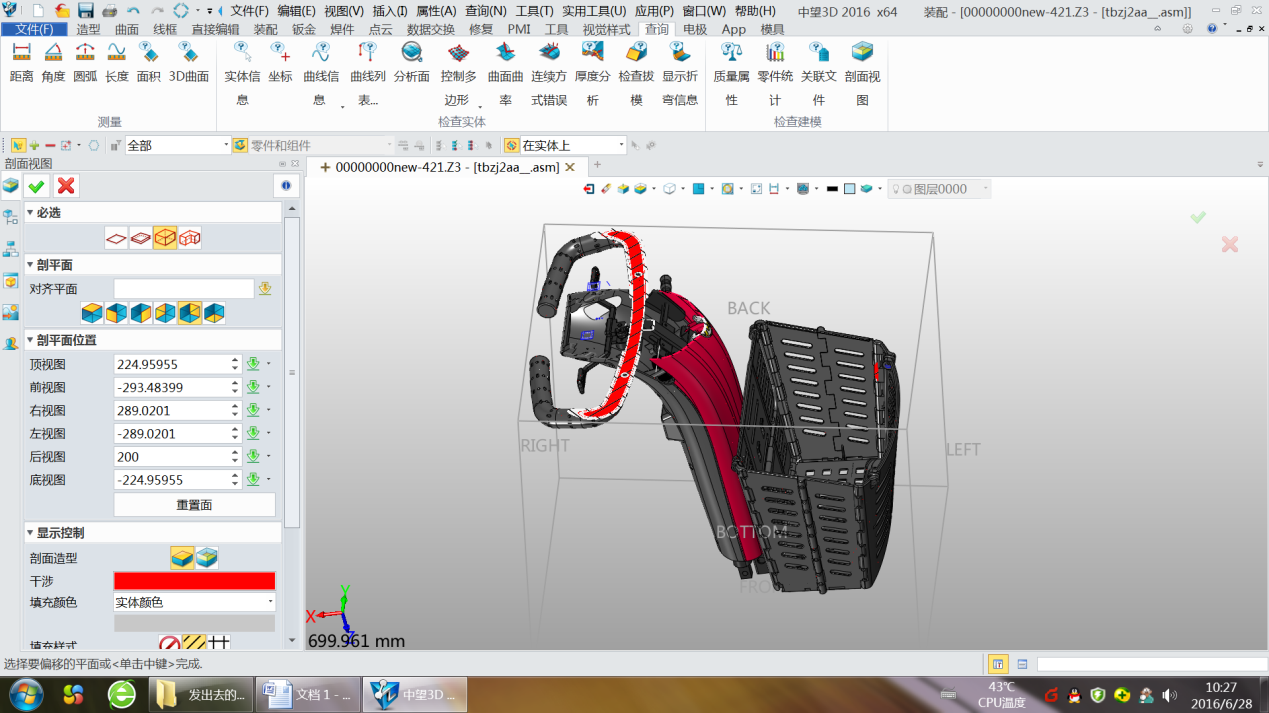1269x713 pixels.
Task: Click the red 干涉 color swatch
Action: tap(194, 581)
